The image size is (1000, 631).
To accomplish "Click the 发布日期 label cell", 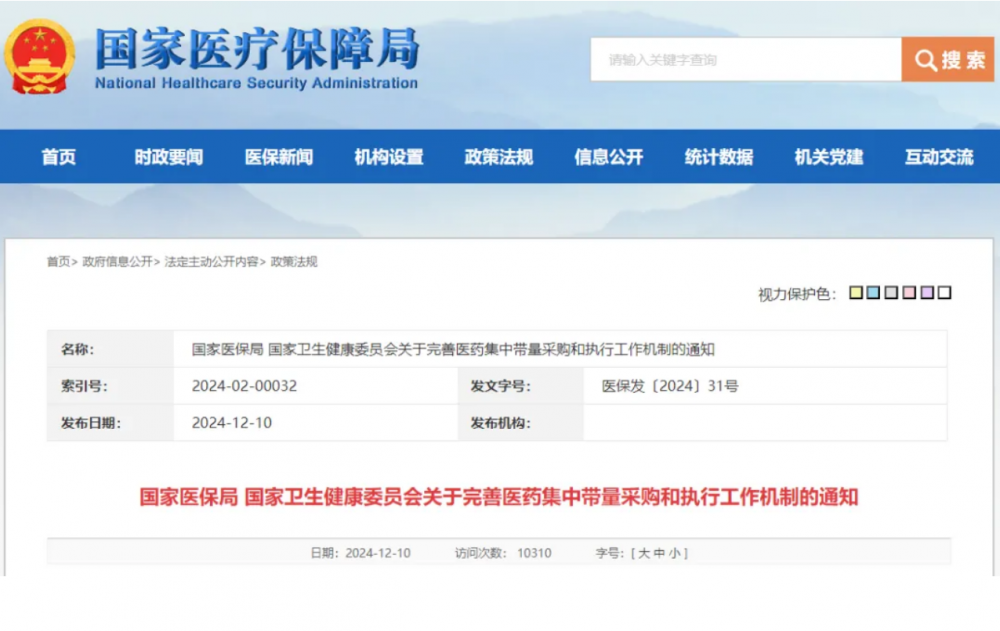I will pyautogui.click(x=110, y=423).
